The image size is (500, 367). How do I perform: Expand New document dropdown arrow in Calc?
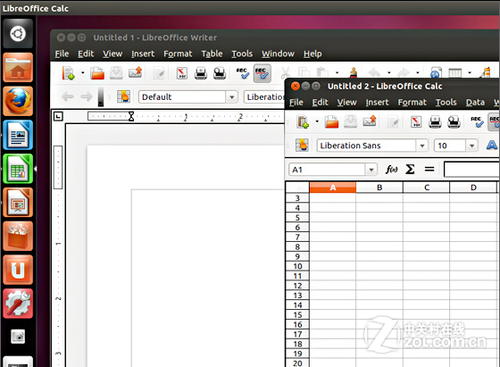pyautogui.click(x=317, y=122)
